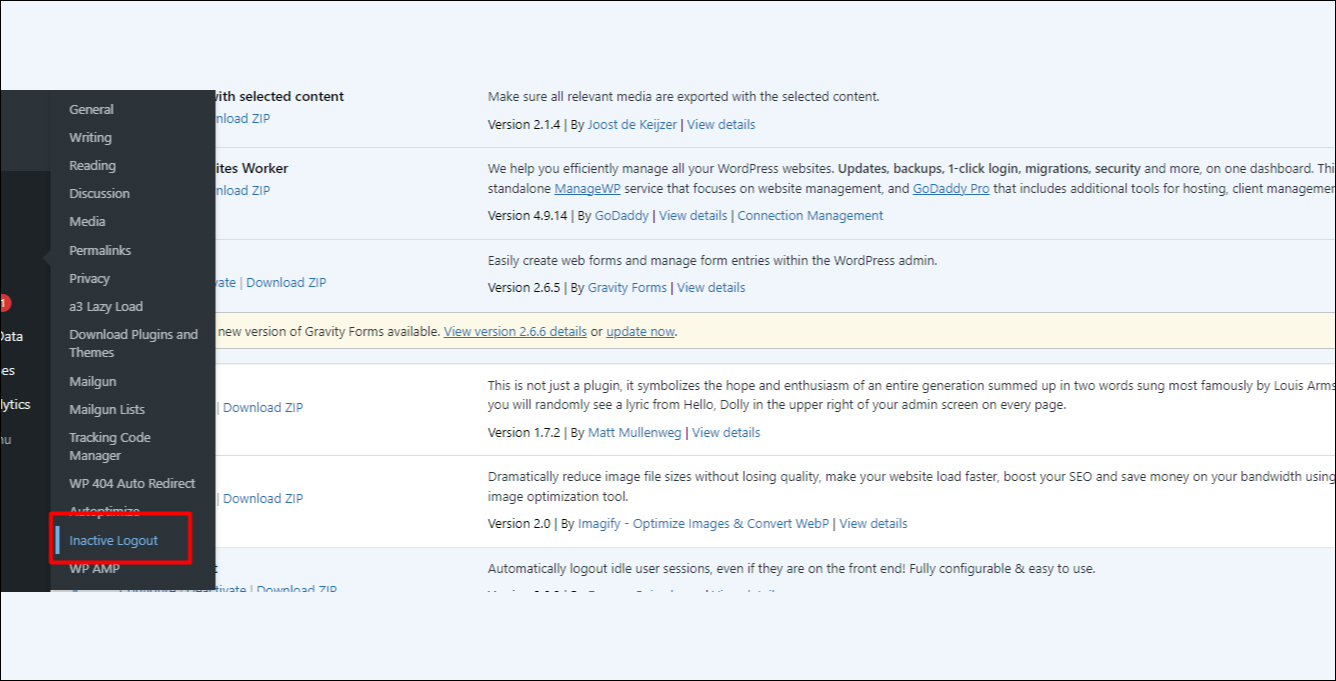Click the 'Version 1.7.2' text

[524, 432]
